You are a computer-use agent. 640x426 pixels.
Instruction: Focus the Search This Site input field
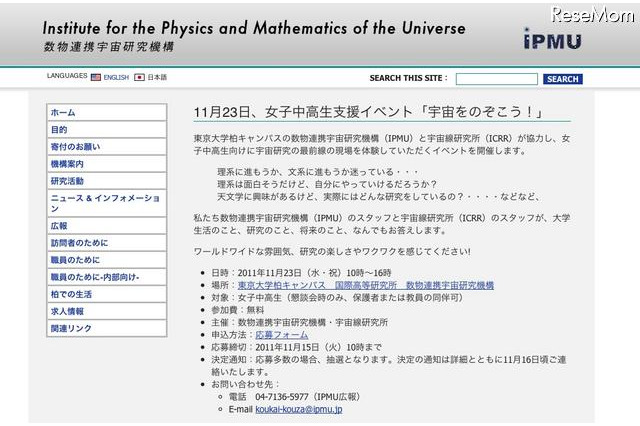point(496,79)
